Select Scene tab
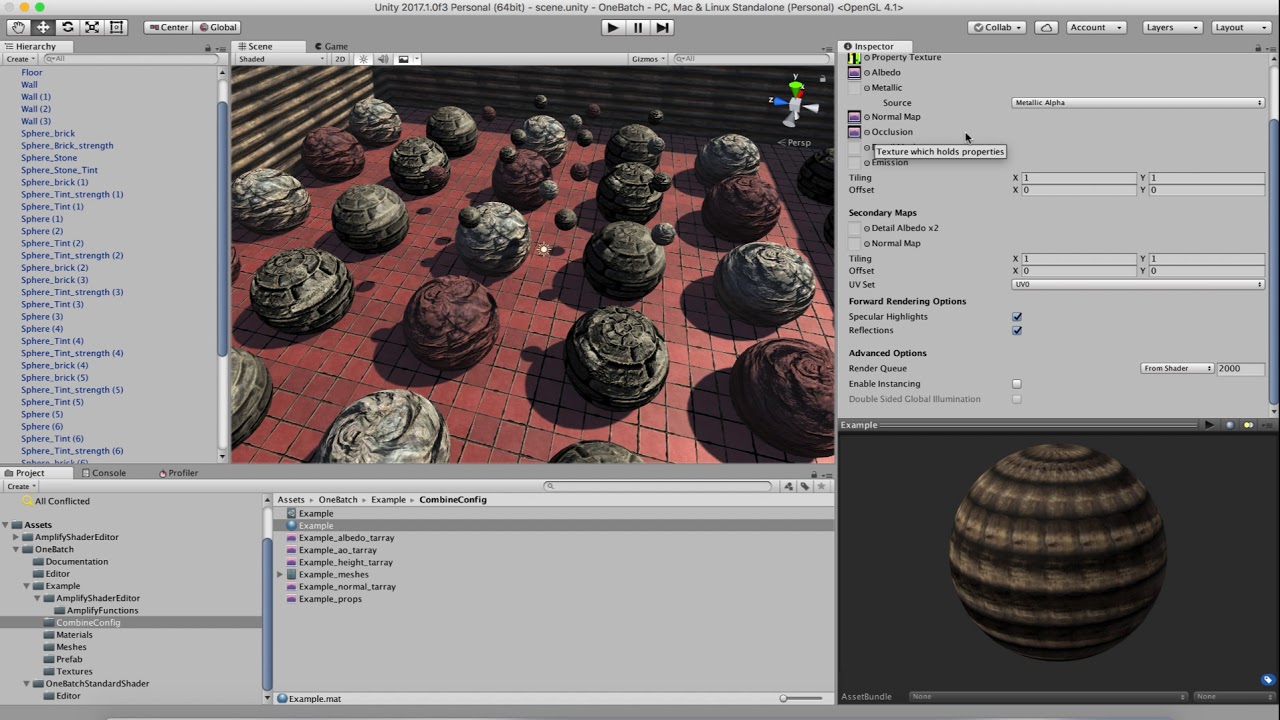The width and height of the screenshot is (1280, 720). coord(255,46)
